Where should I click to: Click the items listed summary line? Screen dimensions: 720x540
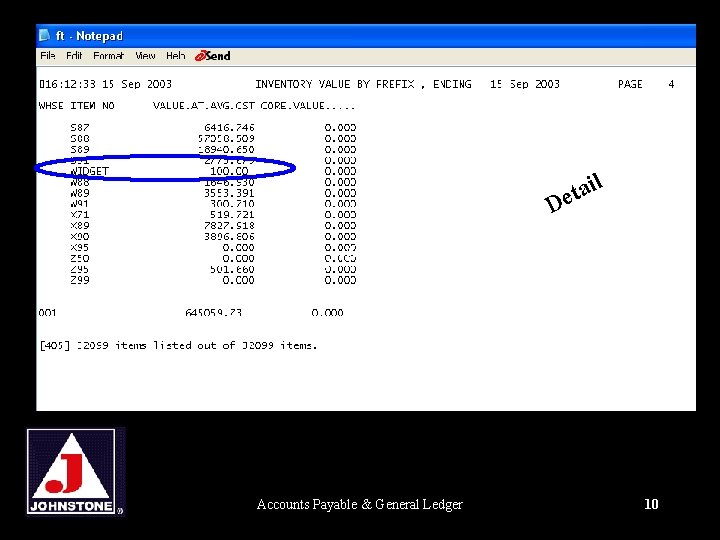[x=178, y=345]
